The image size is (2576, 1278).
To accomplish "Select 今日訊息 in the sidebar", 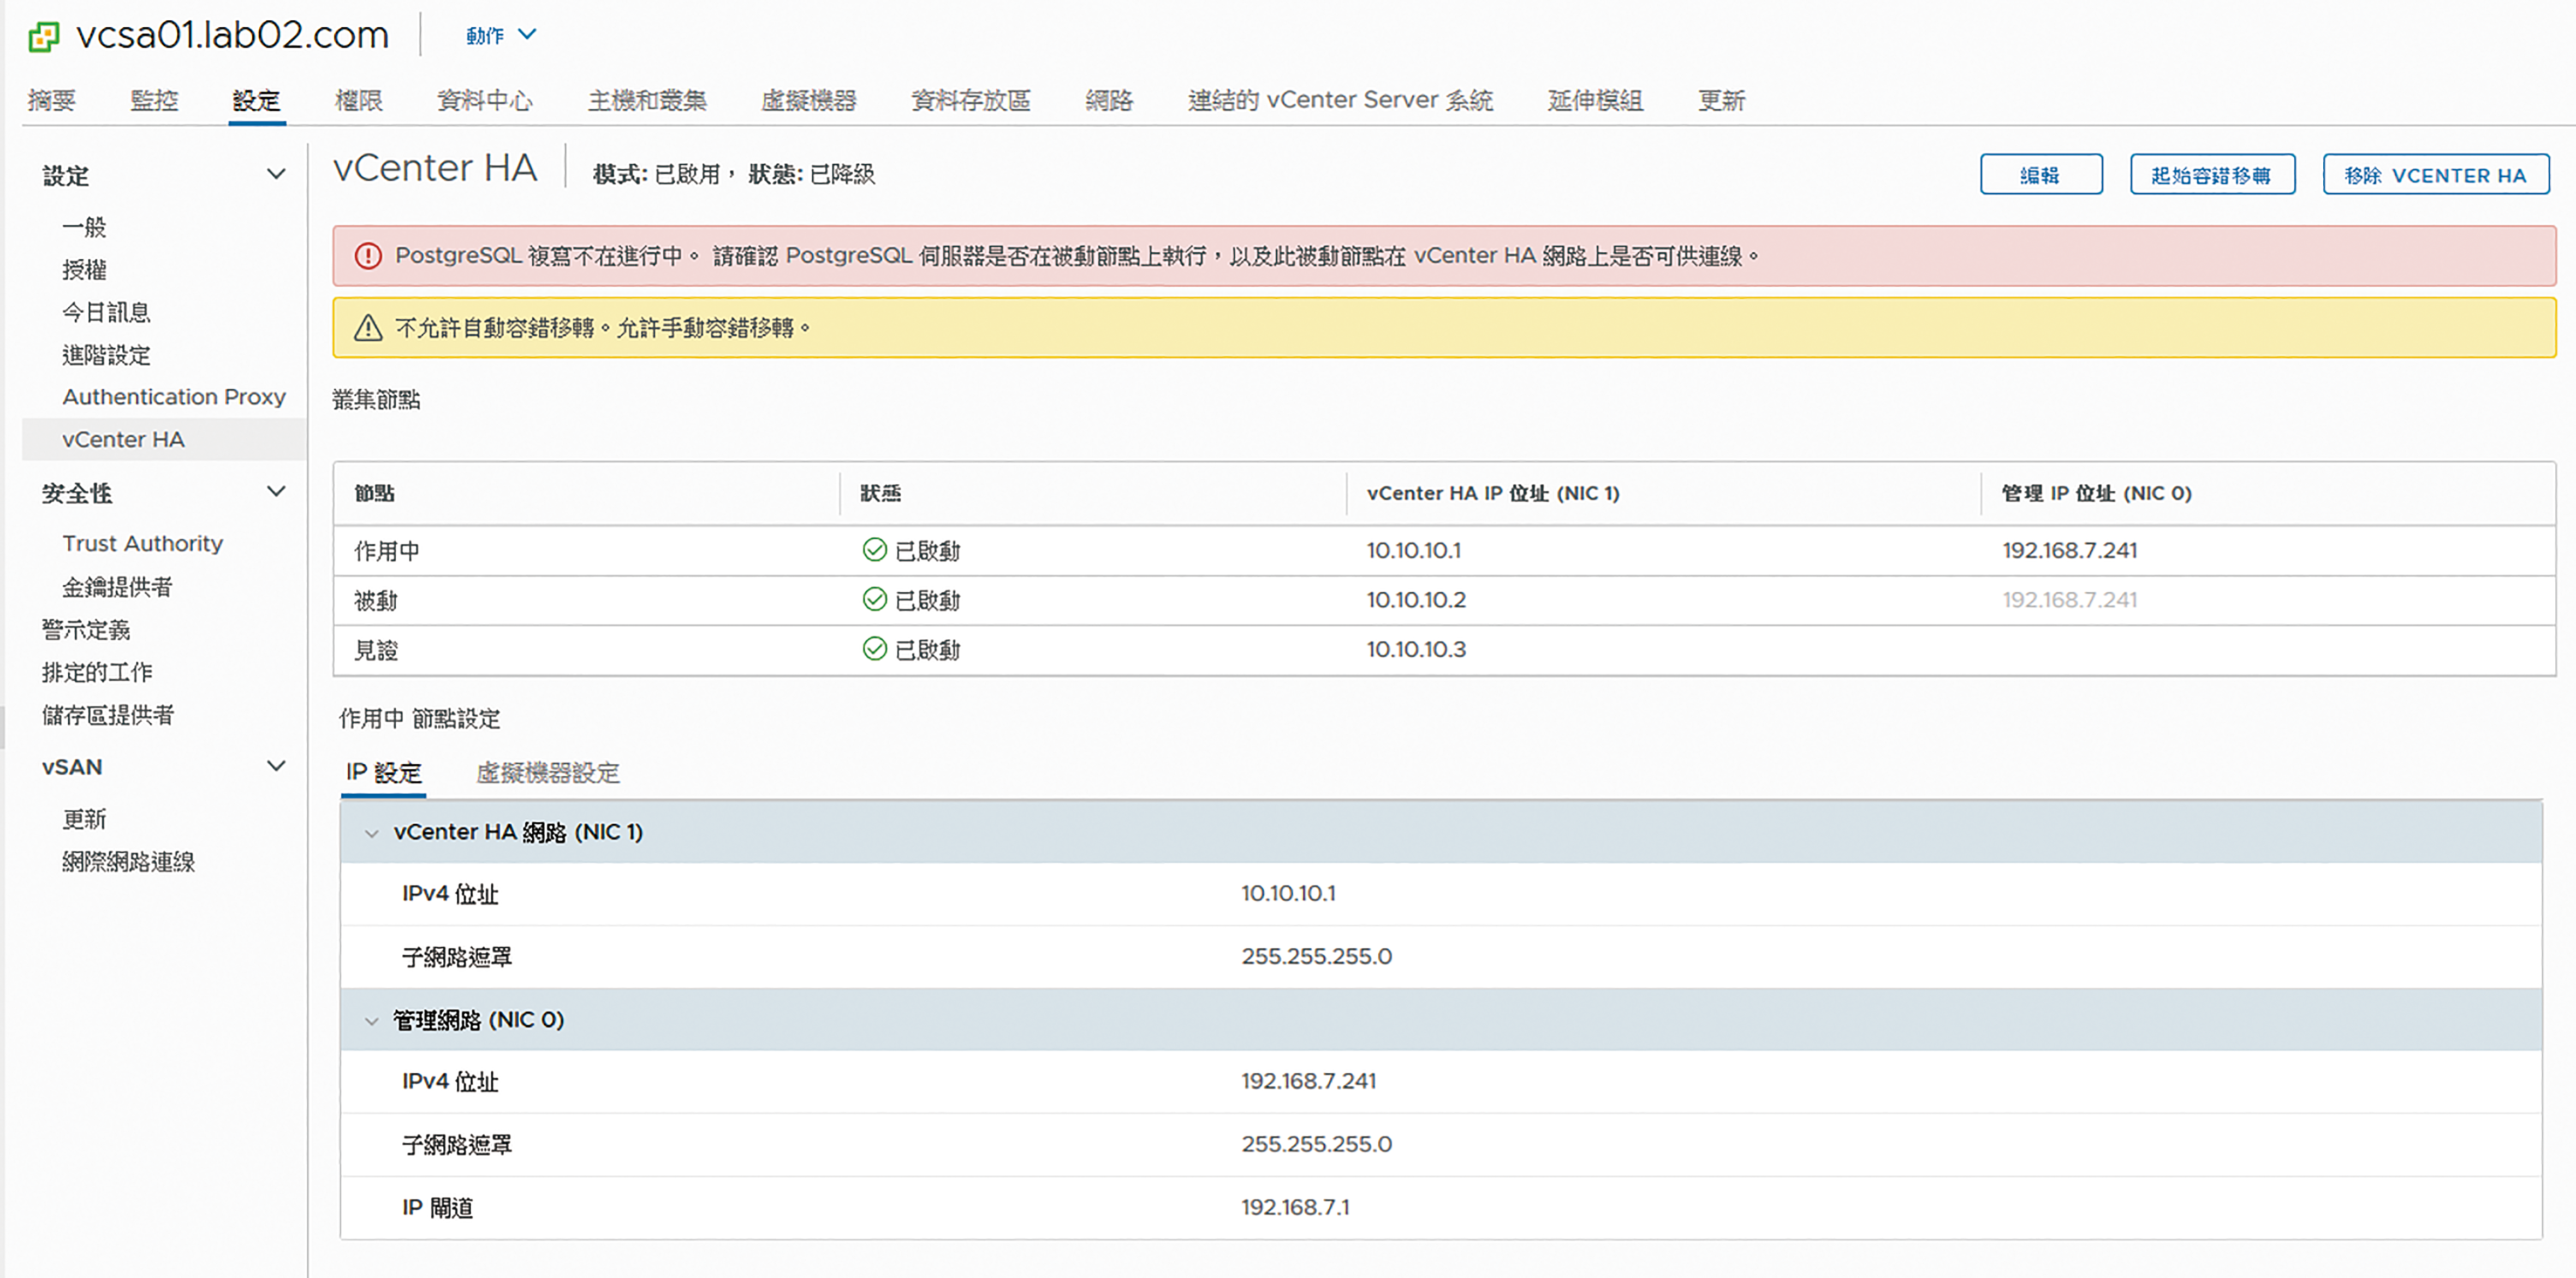I will pyautogui.click(x=106, y=312).
